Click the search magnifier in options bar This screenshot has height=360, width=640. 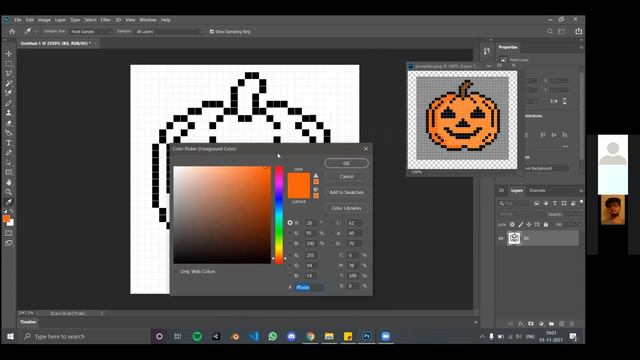(550, 31)
